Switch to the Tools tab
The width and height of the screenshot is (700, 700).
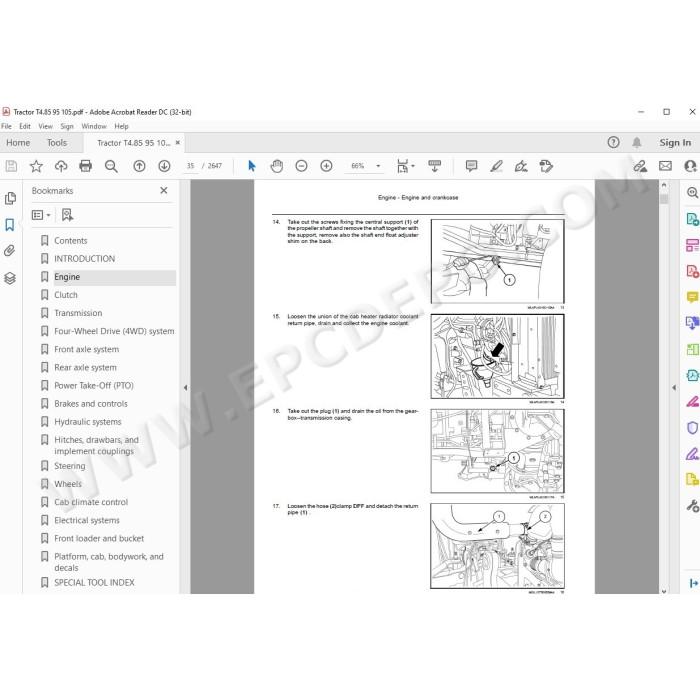57,143
